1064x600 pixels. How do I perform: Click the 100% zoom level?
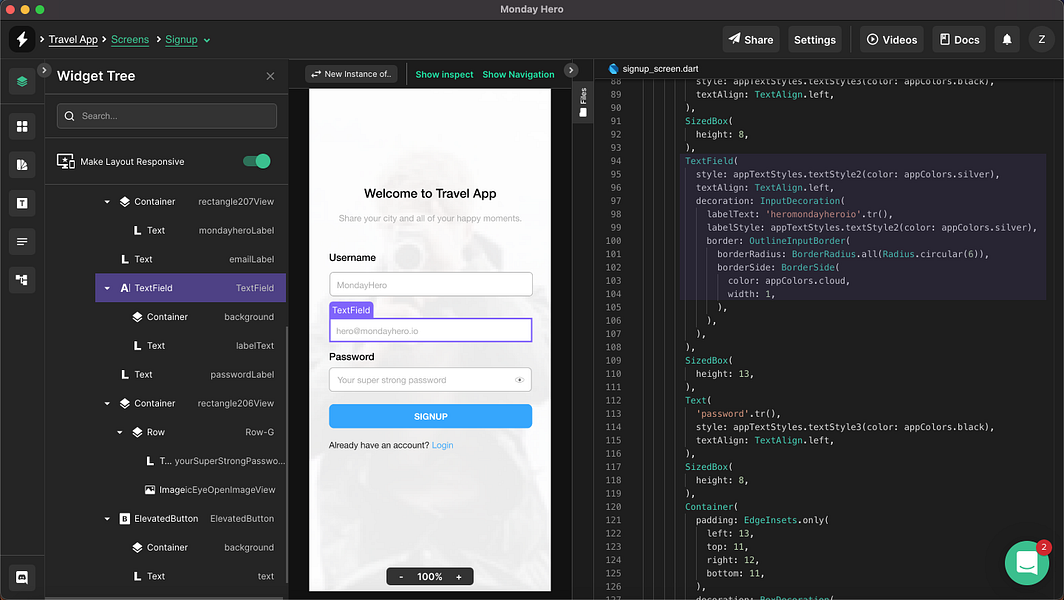[430, 577]
